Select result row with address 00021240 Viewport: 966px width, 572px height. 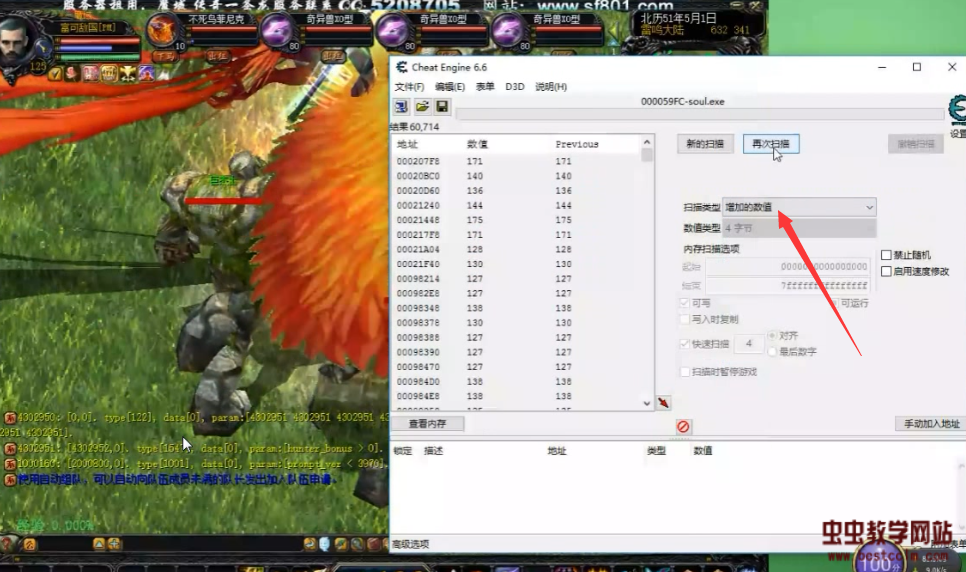tap(516, 205)
